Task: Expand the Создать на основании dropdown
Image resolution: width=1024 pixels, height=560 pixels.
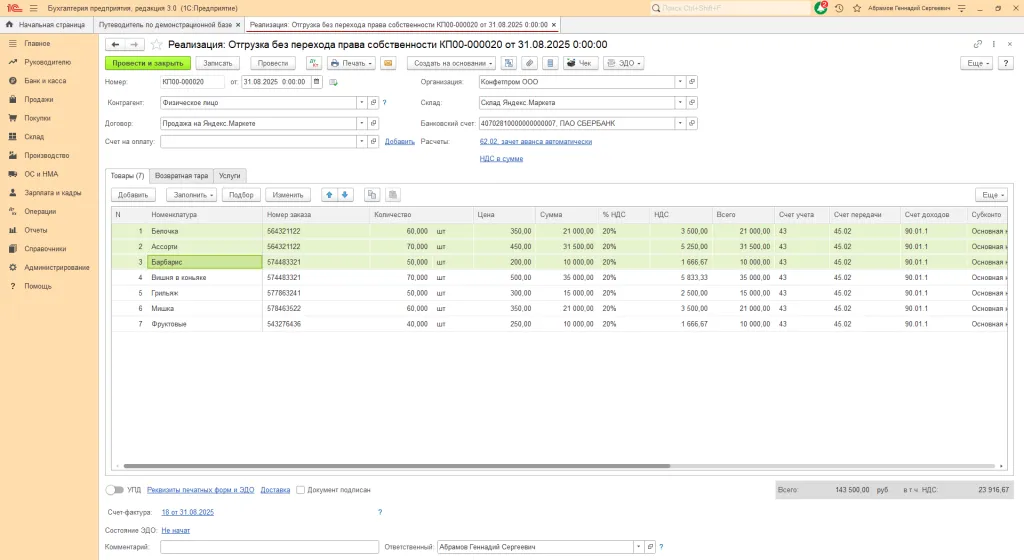Action: coord(450,63)
